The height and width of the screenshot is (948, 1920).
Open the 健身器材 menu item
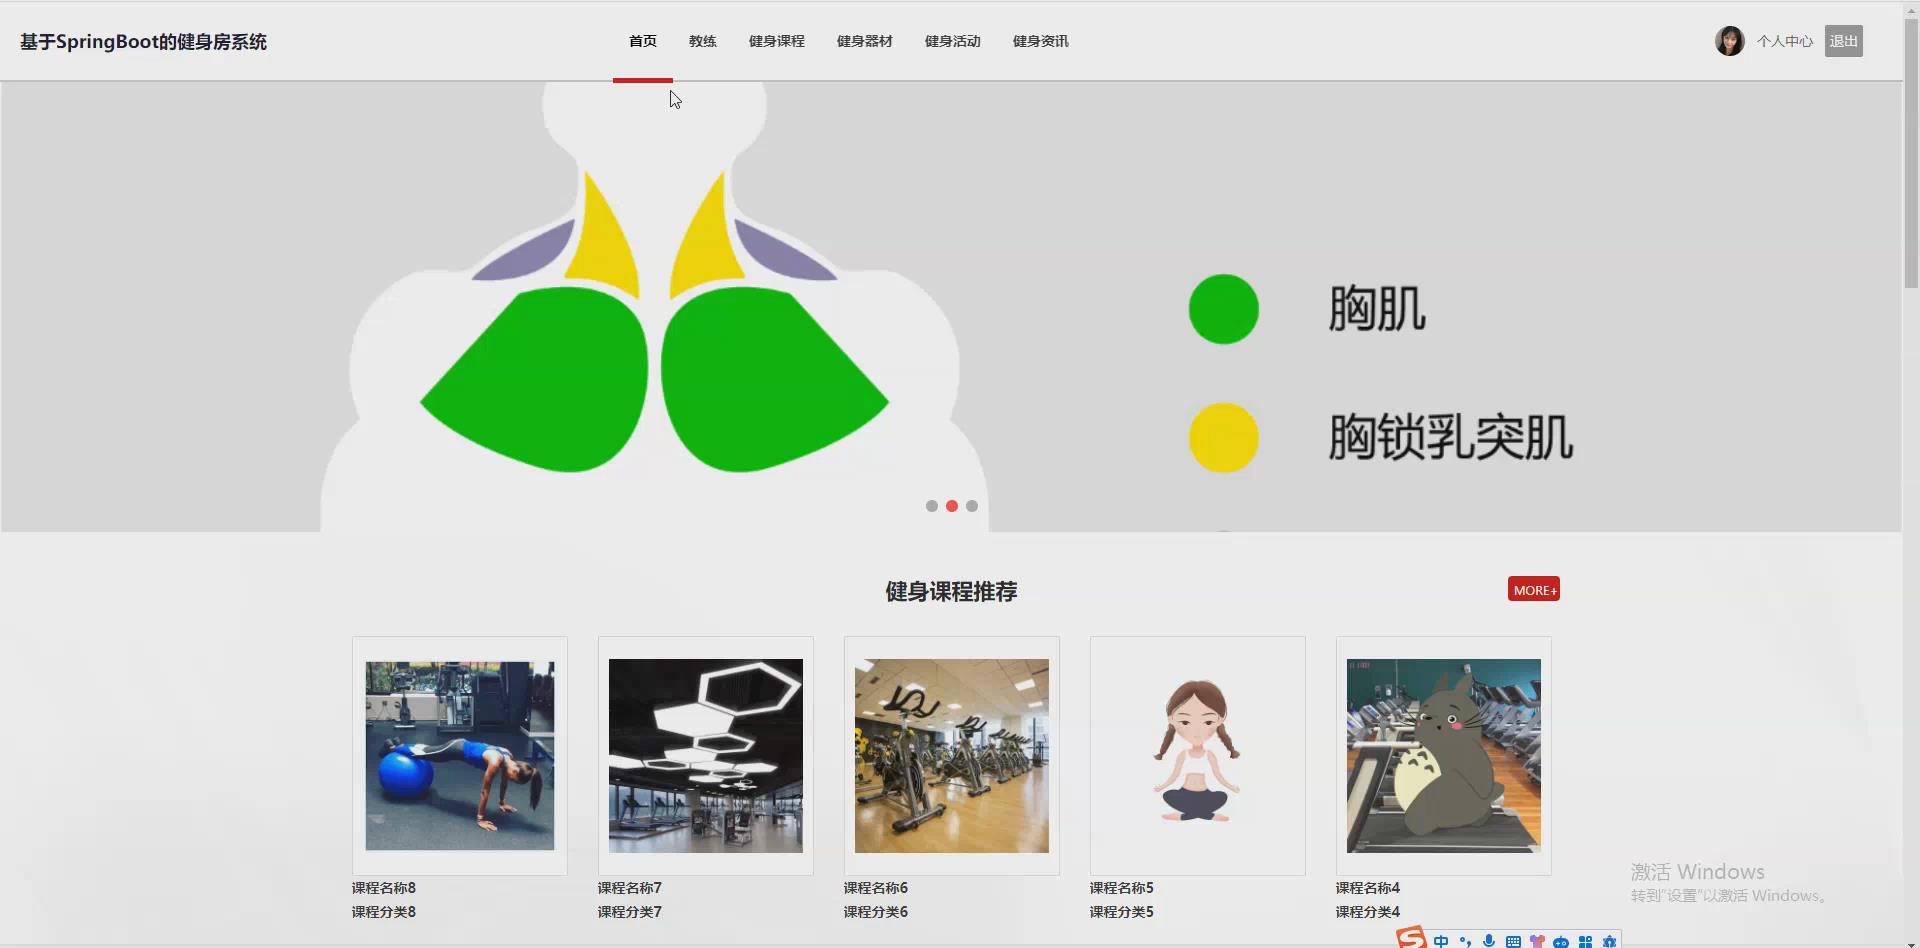864,41
